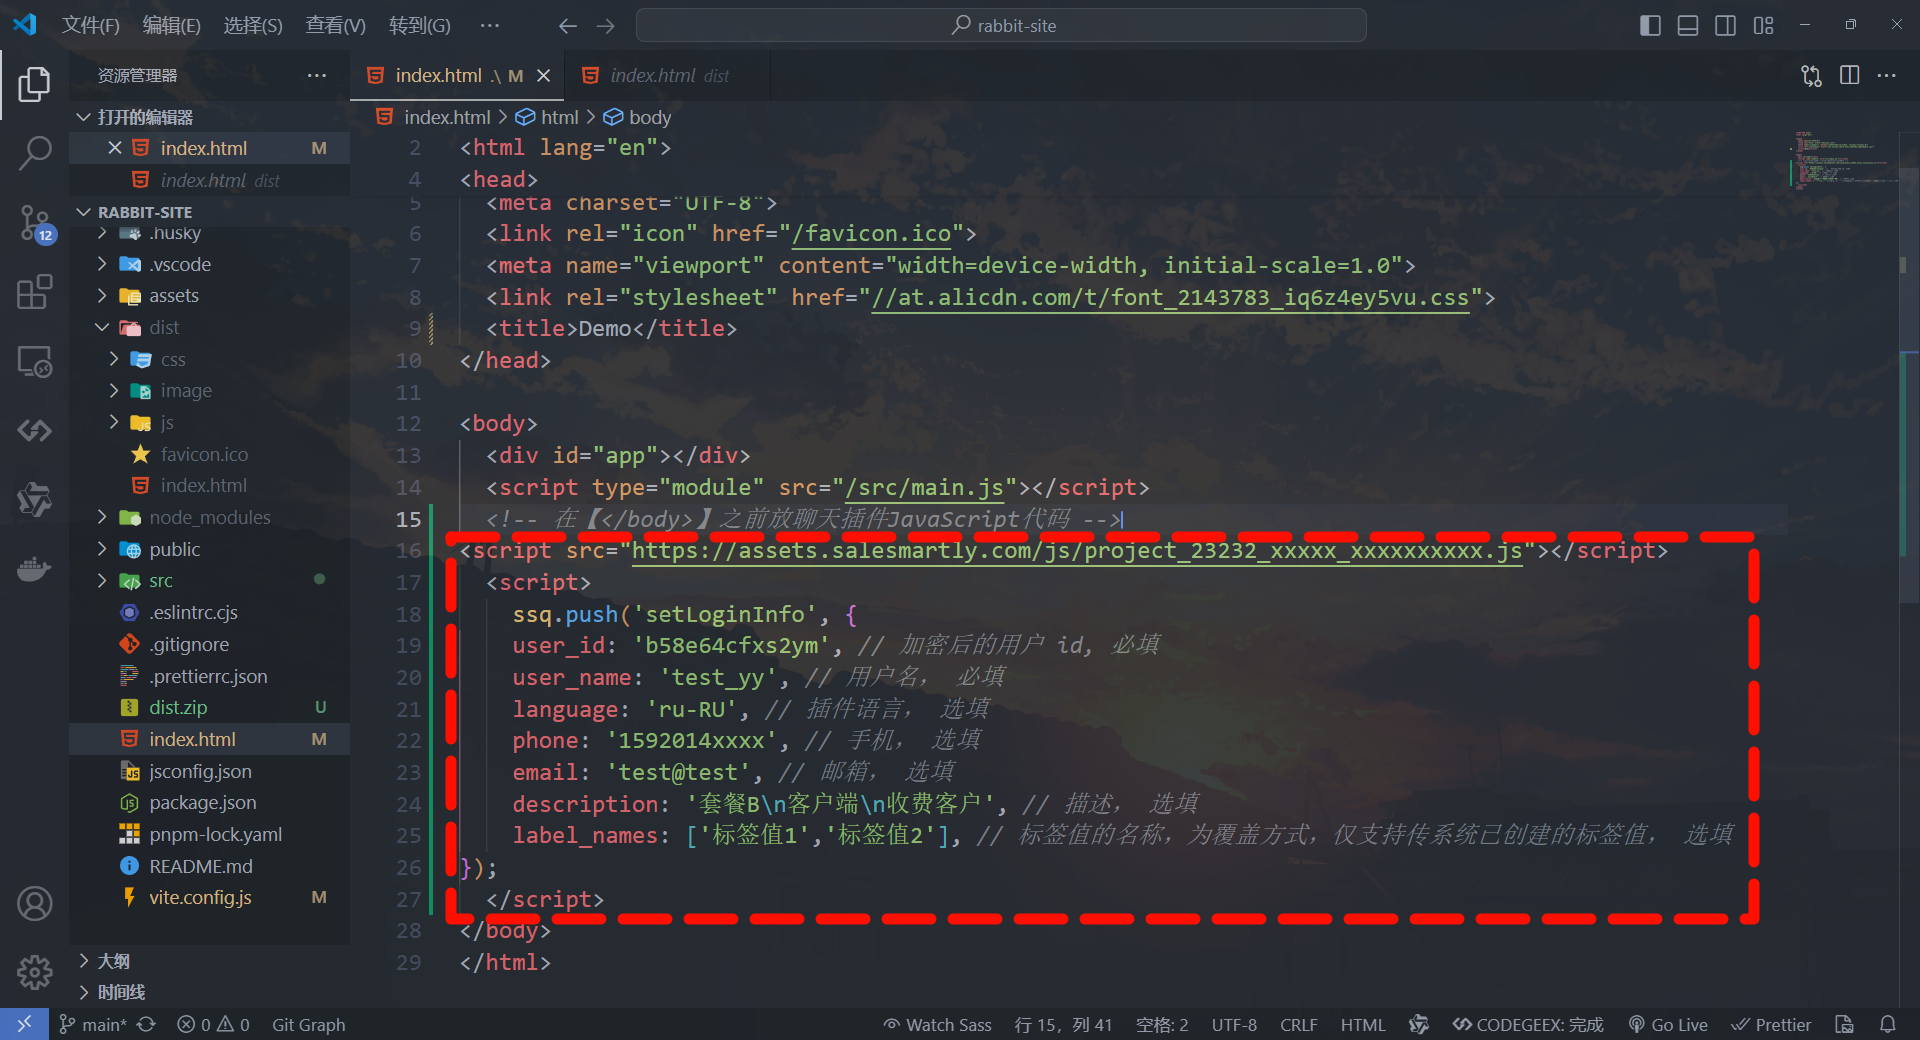Close the index.html editor tab
1920x1040 pixels.
pos(543,76)
